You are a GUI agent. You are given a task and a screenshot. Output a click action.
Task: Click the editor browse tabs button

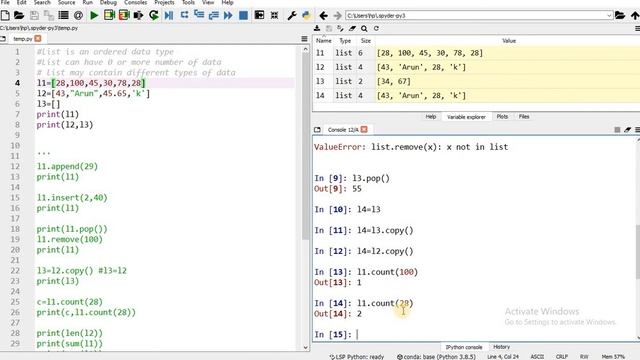(x=3, y=39)
